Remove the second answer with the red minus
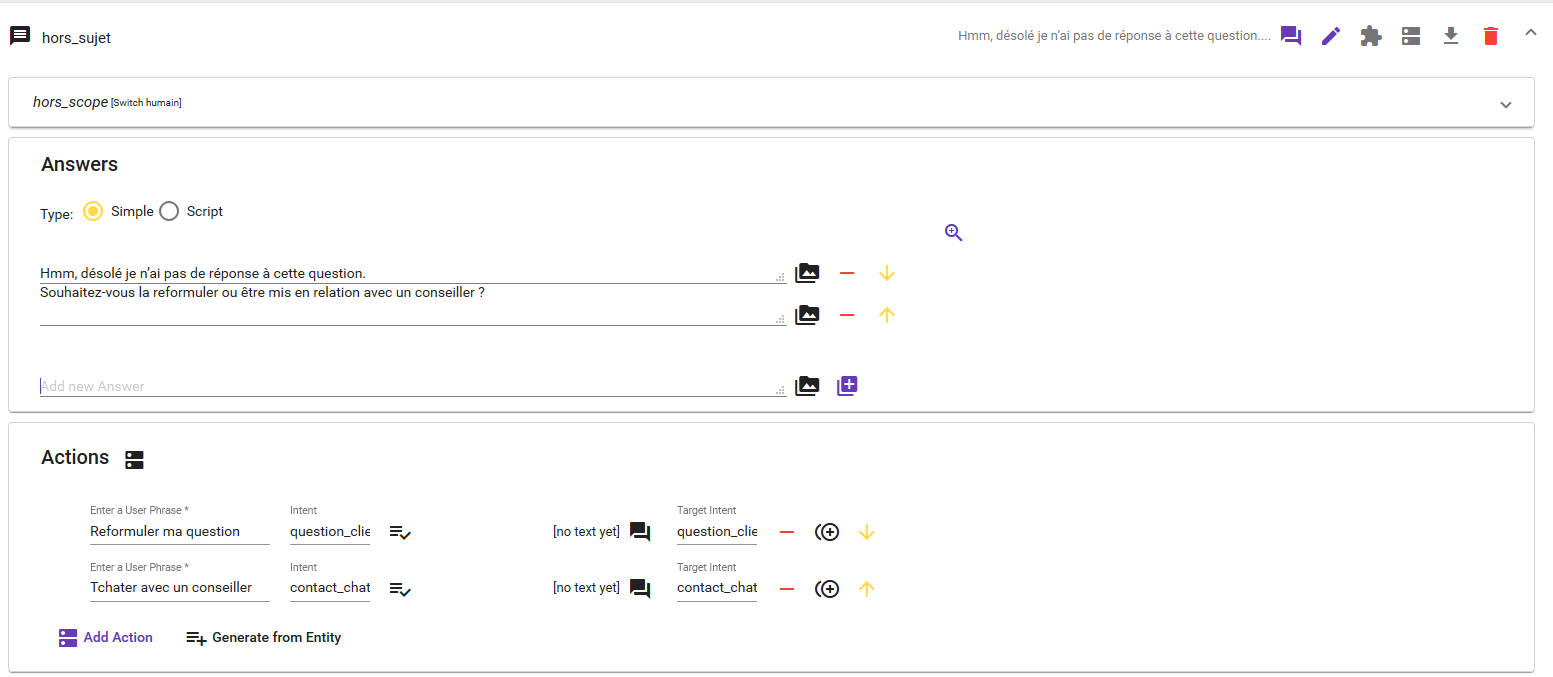 pyautogui.click(x=847, y=315)
